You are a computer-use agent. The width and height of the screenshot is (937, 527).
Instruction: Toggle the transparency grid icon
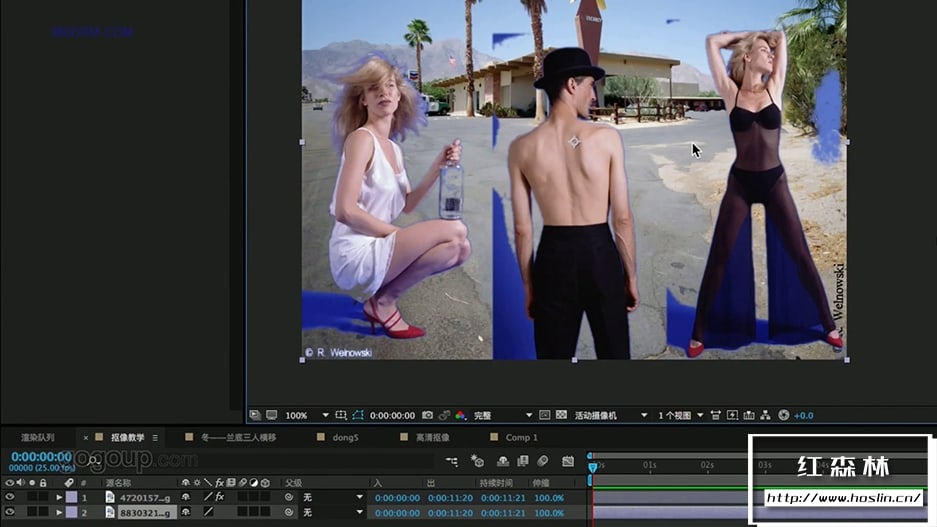coord(561,415)
